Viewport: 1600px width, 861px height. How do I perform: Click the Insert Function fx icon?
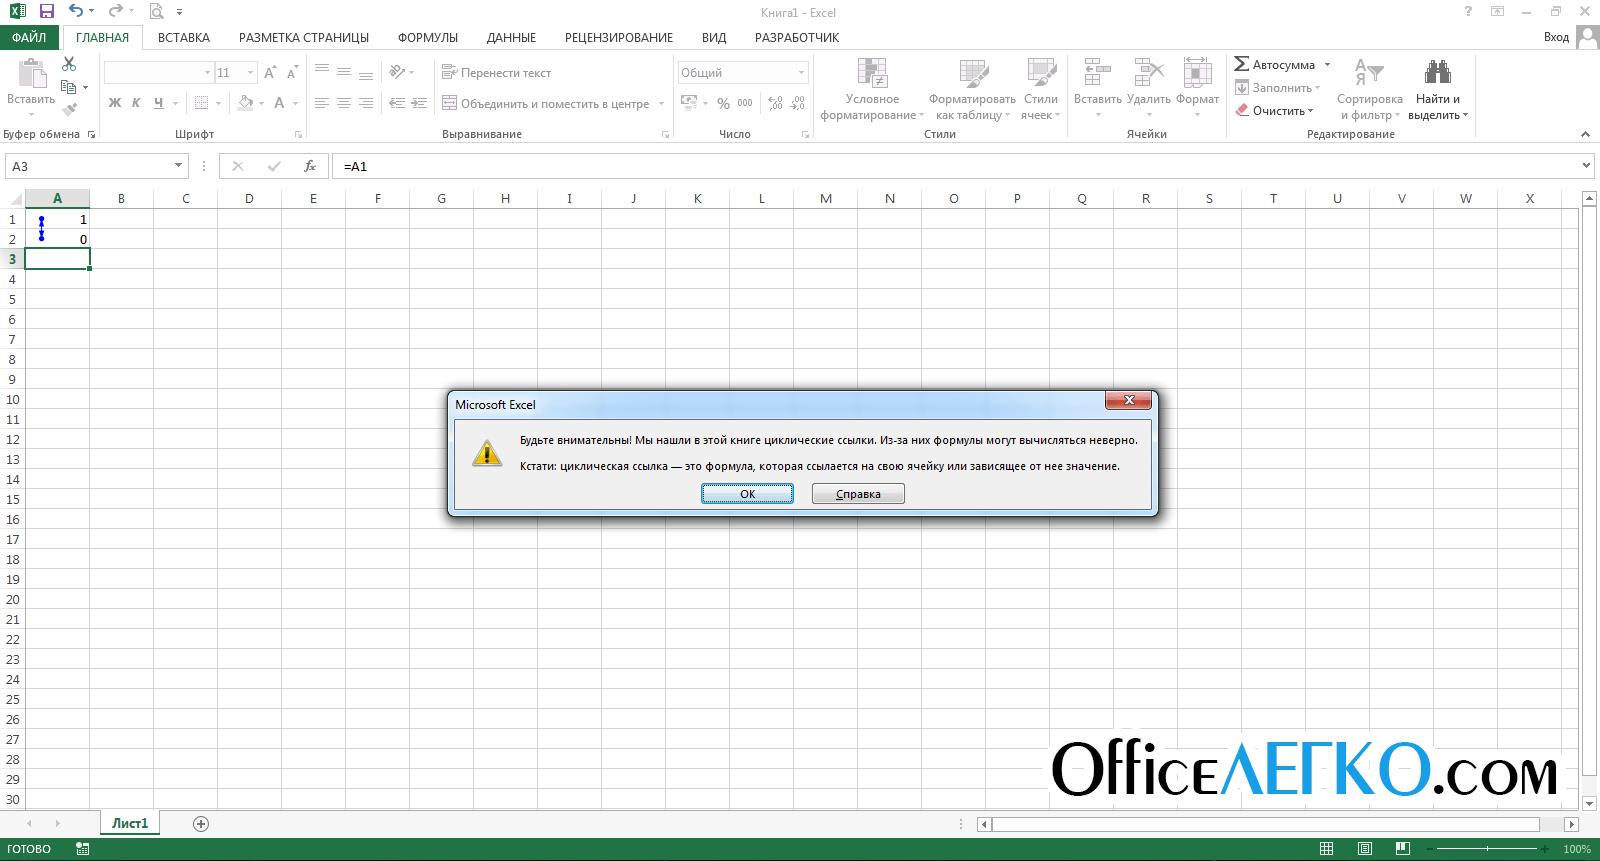310,166
